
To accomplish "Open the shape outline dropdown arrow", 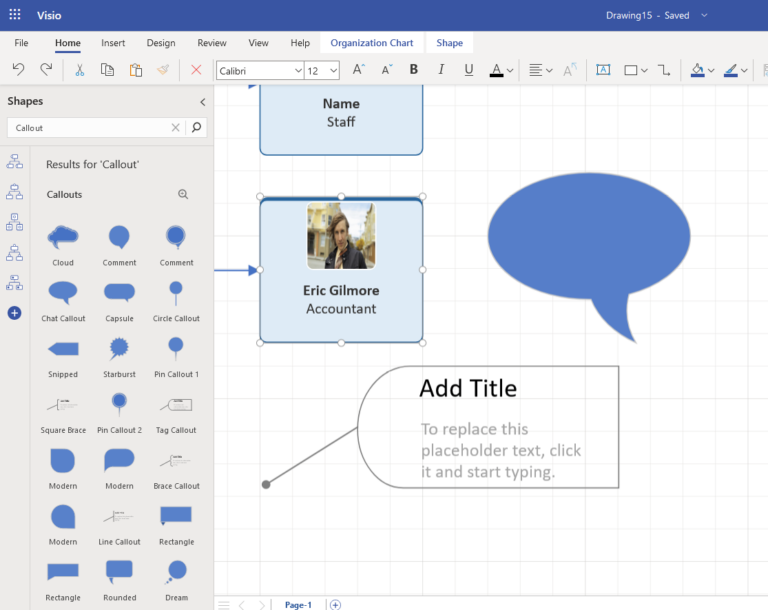I will click(x=744, y=71).
